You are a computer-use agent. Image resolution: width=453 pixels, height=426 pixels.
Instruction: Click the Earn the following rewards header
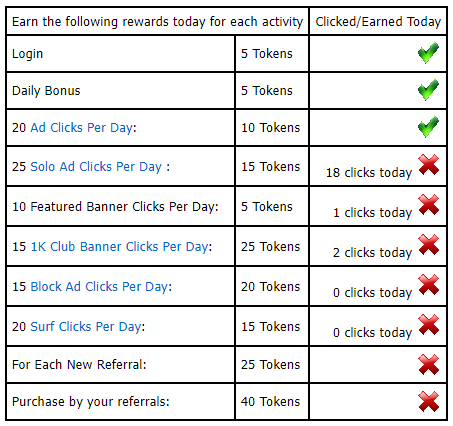tap(157, 22)
